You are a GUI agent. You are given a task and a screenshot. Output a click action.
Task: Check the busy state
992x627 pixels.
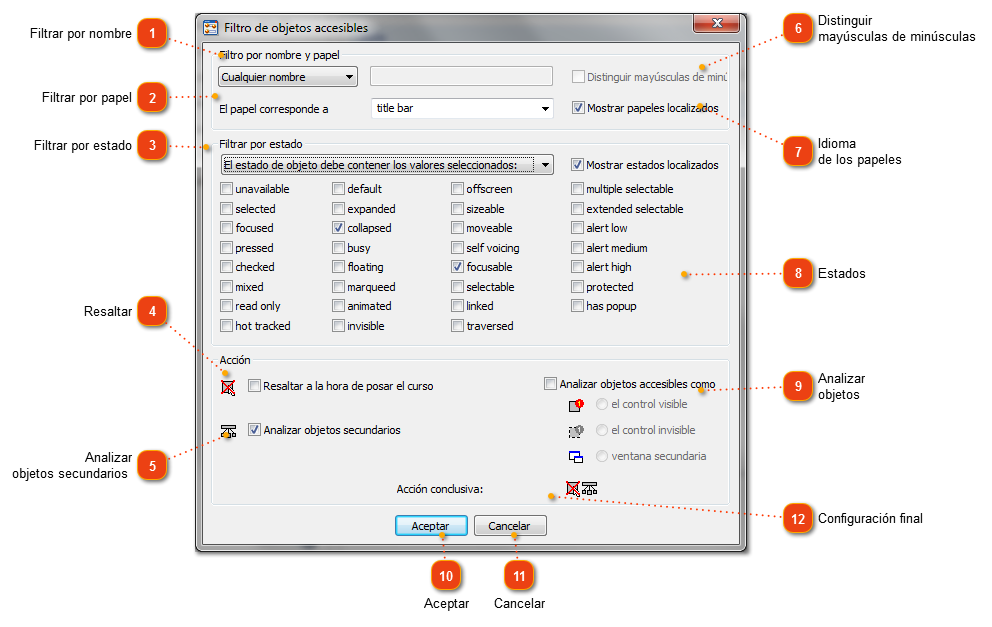pos(338,247)
